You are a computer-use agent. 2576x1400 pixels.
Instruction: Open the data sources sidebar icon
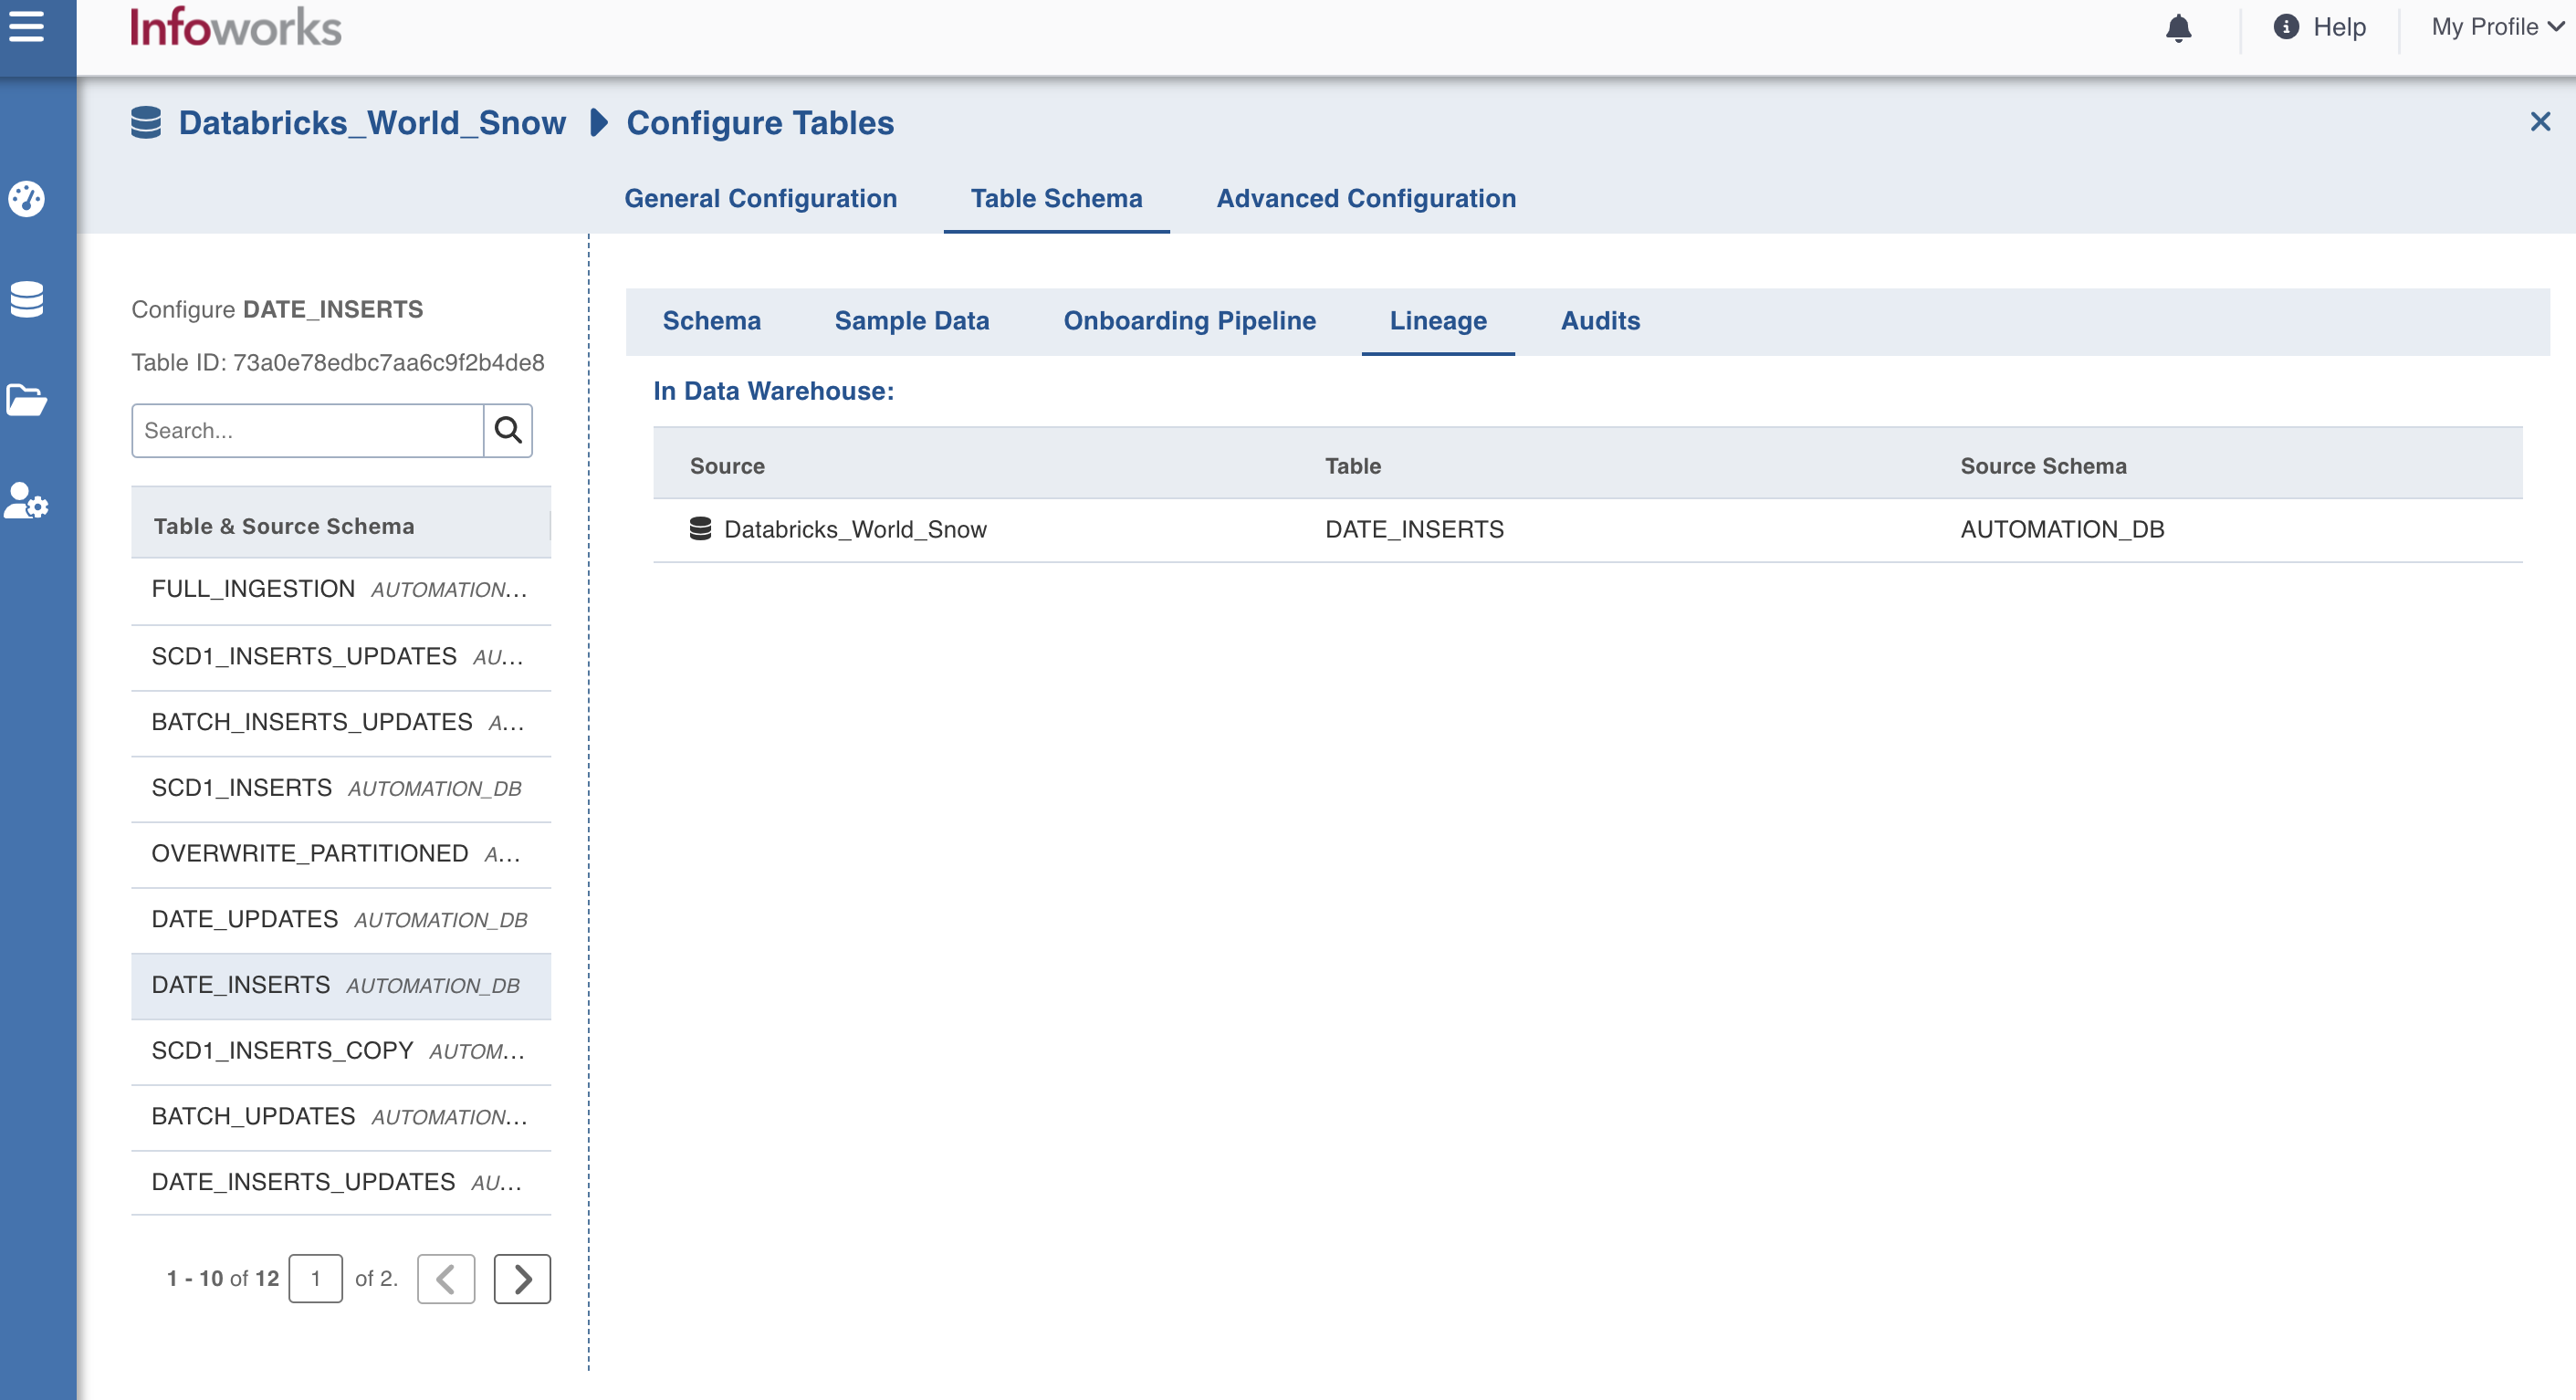(26, 299)
